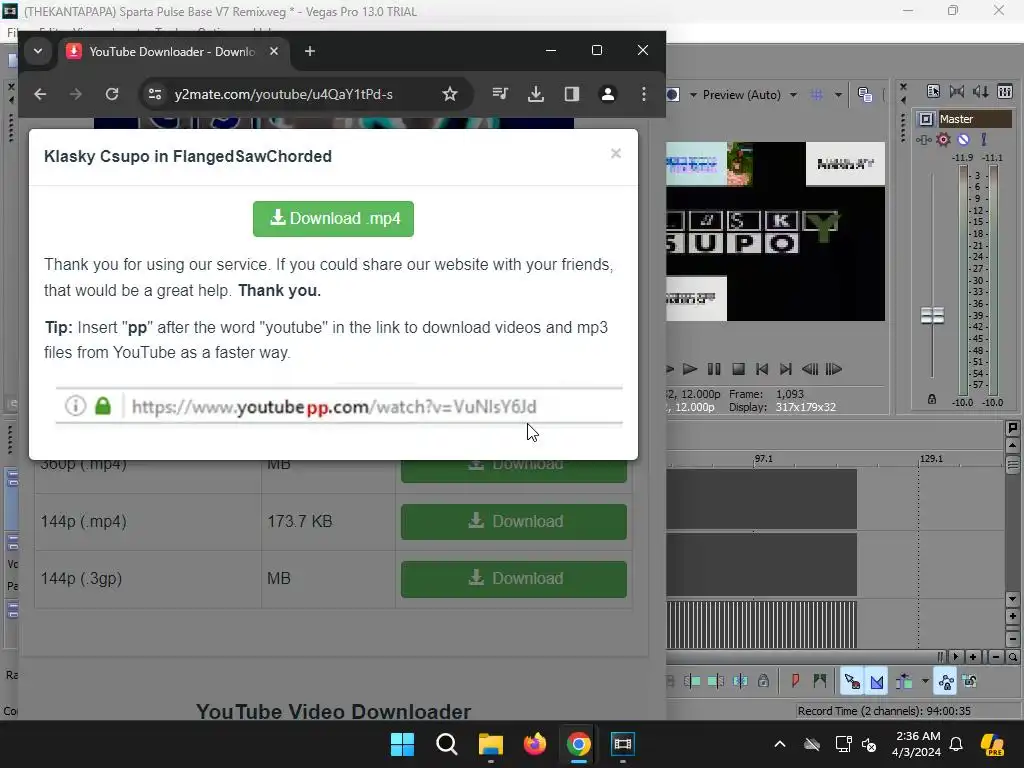The image size is (1024, 768).
Task: Open Chrome three-dot menu
Action: [x=643, y=95]
